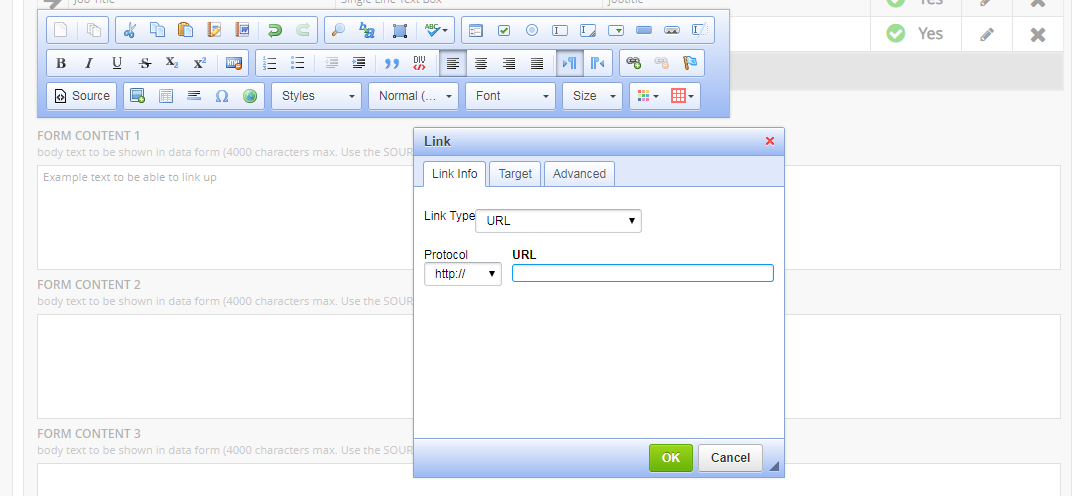Insert Special Character Omega icon
Screen dimensions: 1076x496
point(222,96)
